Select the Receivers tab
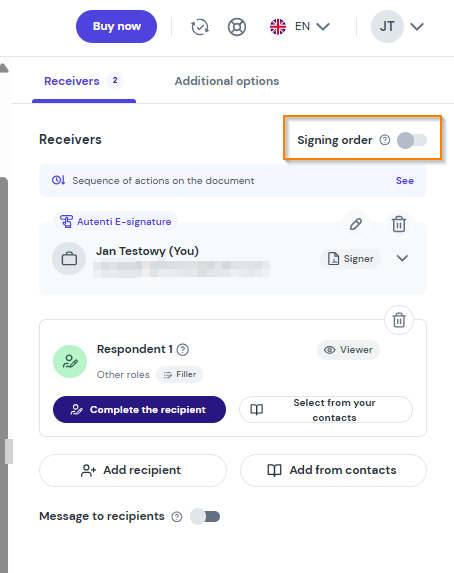The image size is (454, 573). (x=84, y=81)
